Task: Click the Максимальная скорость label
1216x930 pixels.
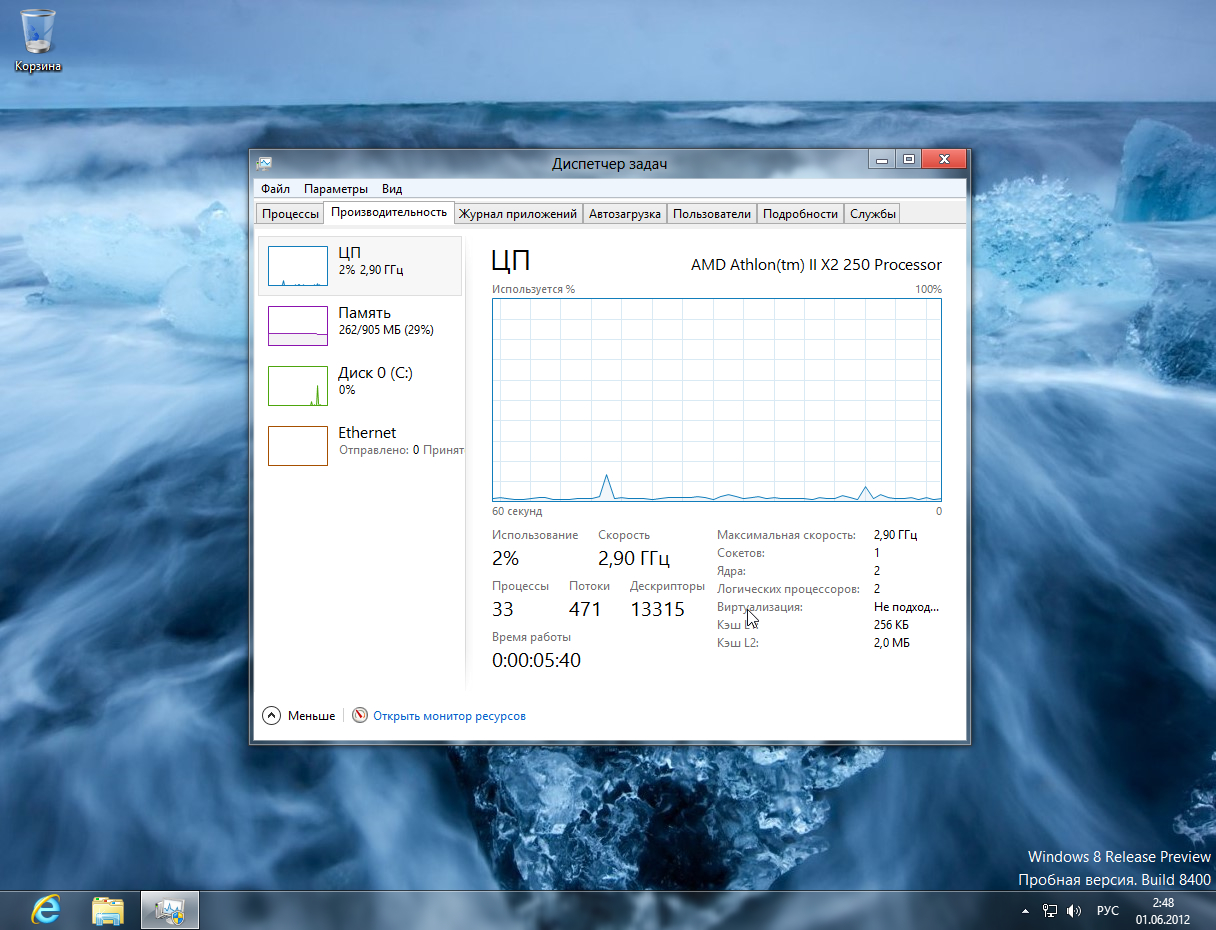Action: (x=787, y=535)
